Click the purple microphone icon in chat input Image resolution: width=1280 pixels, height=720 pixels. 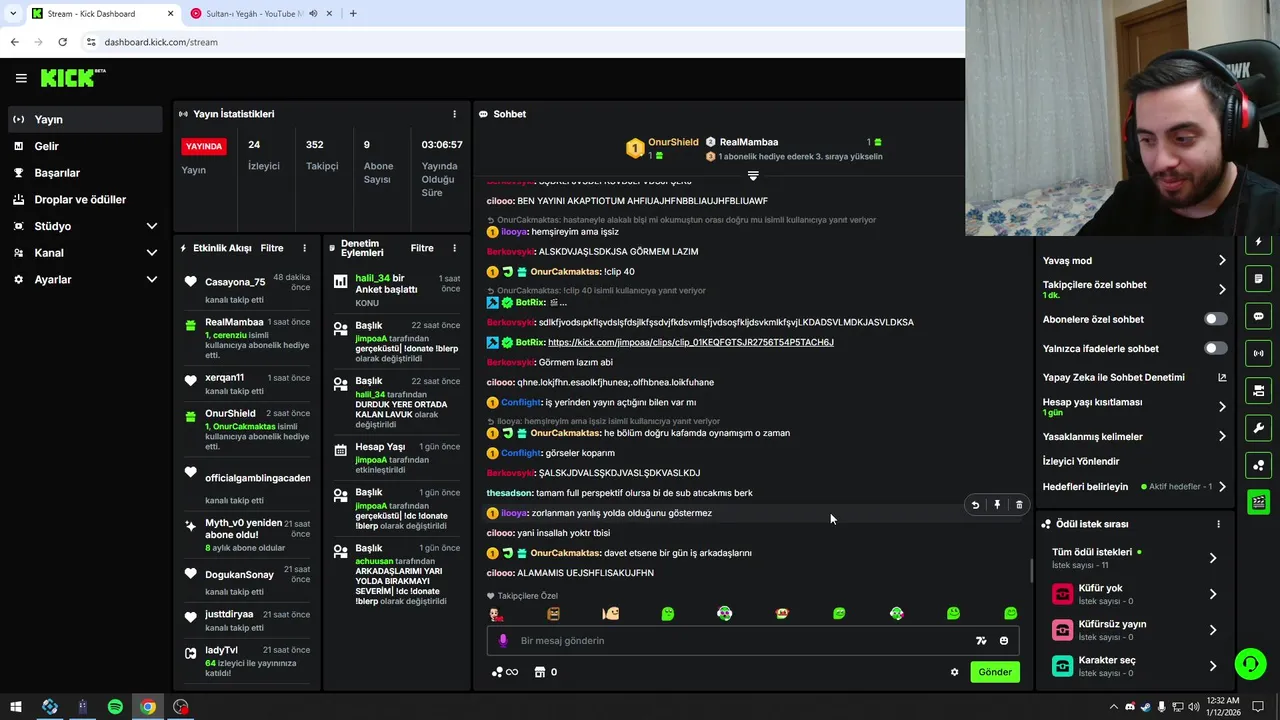pos(503,641)
